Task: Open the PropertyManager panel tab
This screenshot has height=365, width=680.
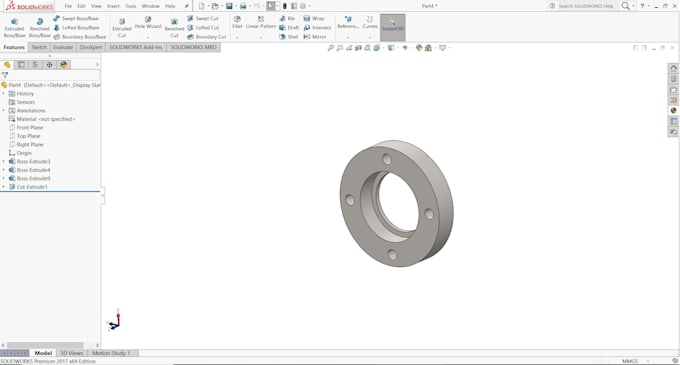Action: coord(21,65)
